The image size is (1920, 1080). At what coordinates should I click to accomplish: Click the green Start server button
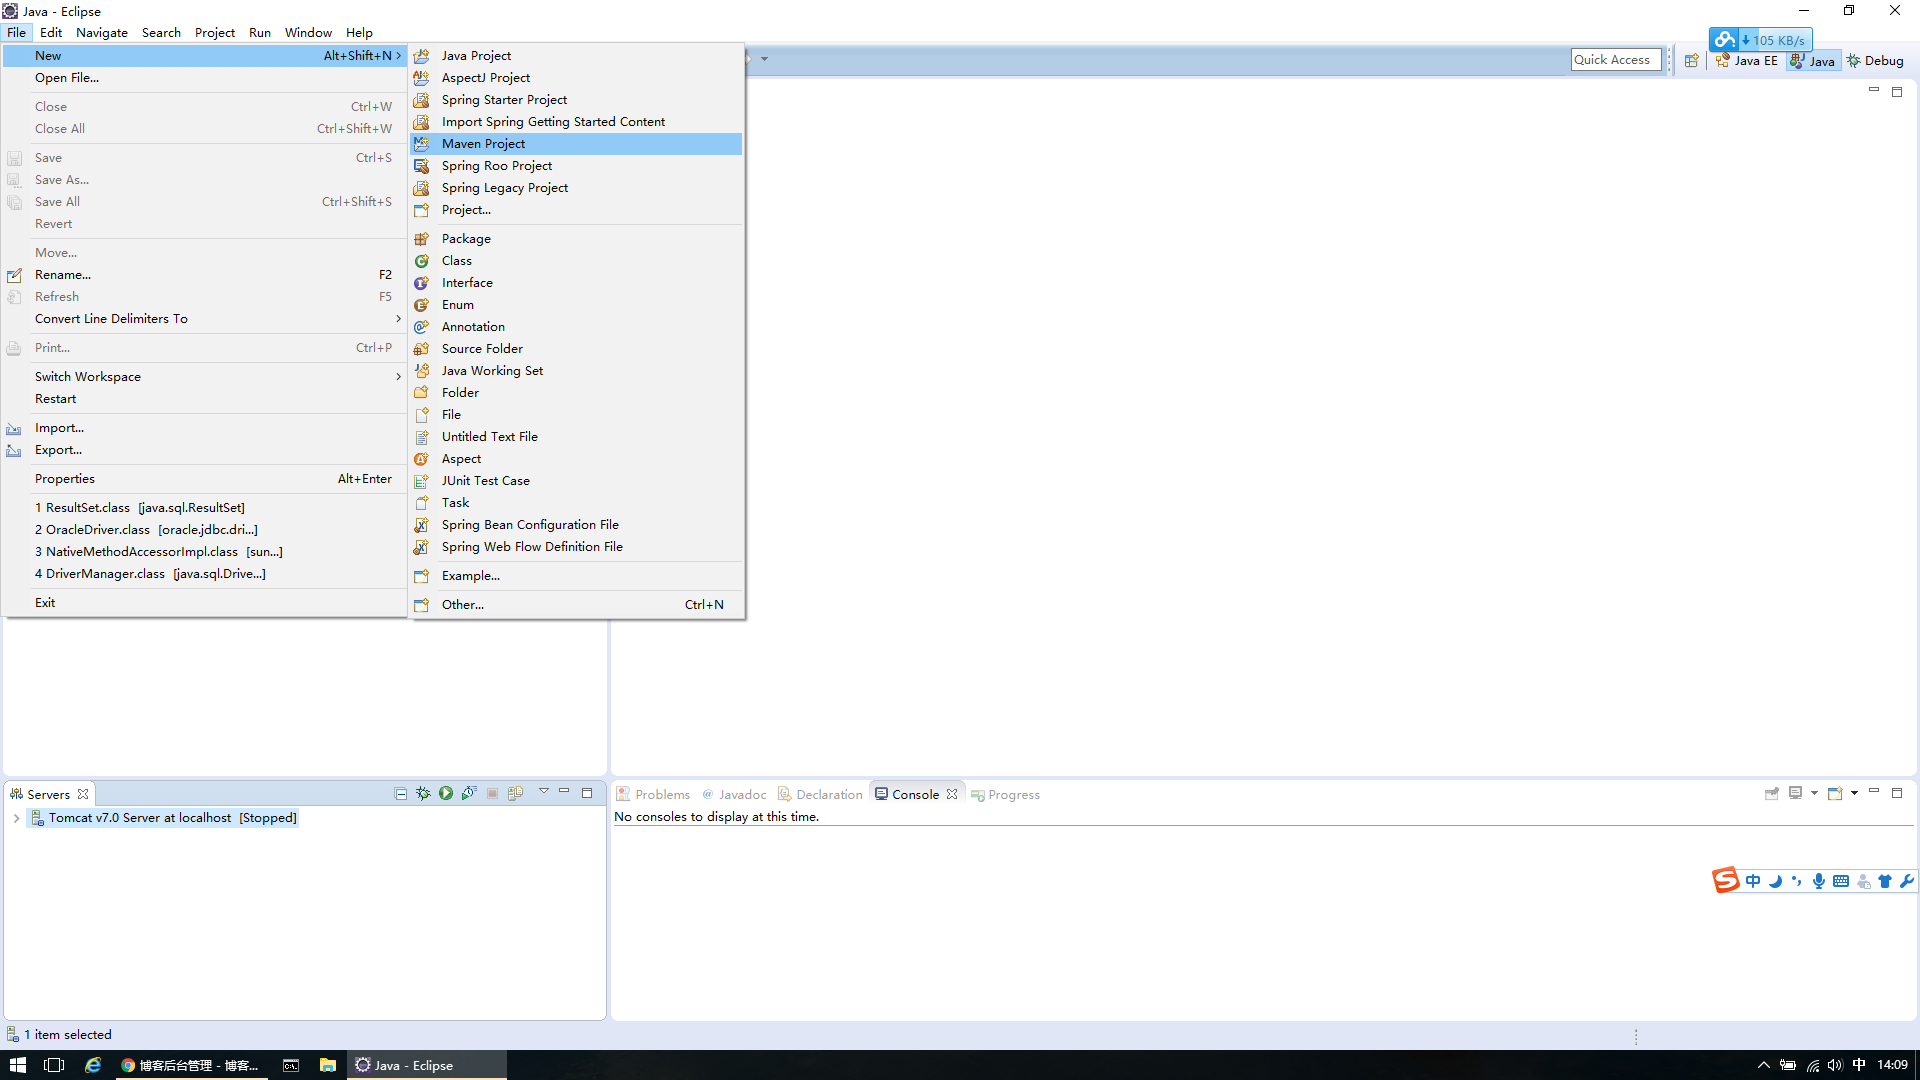446,793
